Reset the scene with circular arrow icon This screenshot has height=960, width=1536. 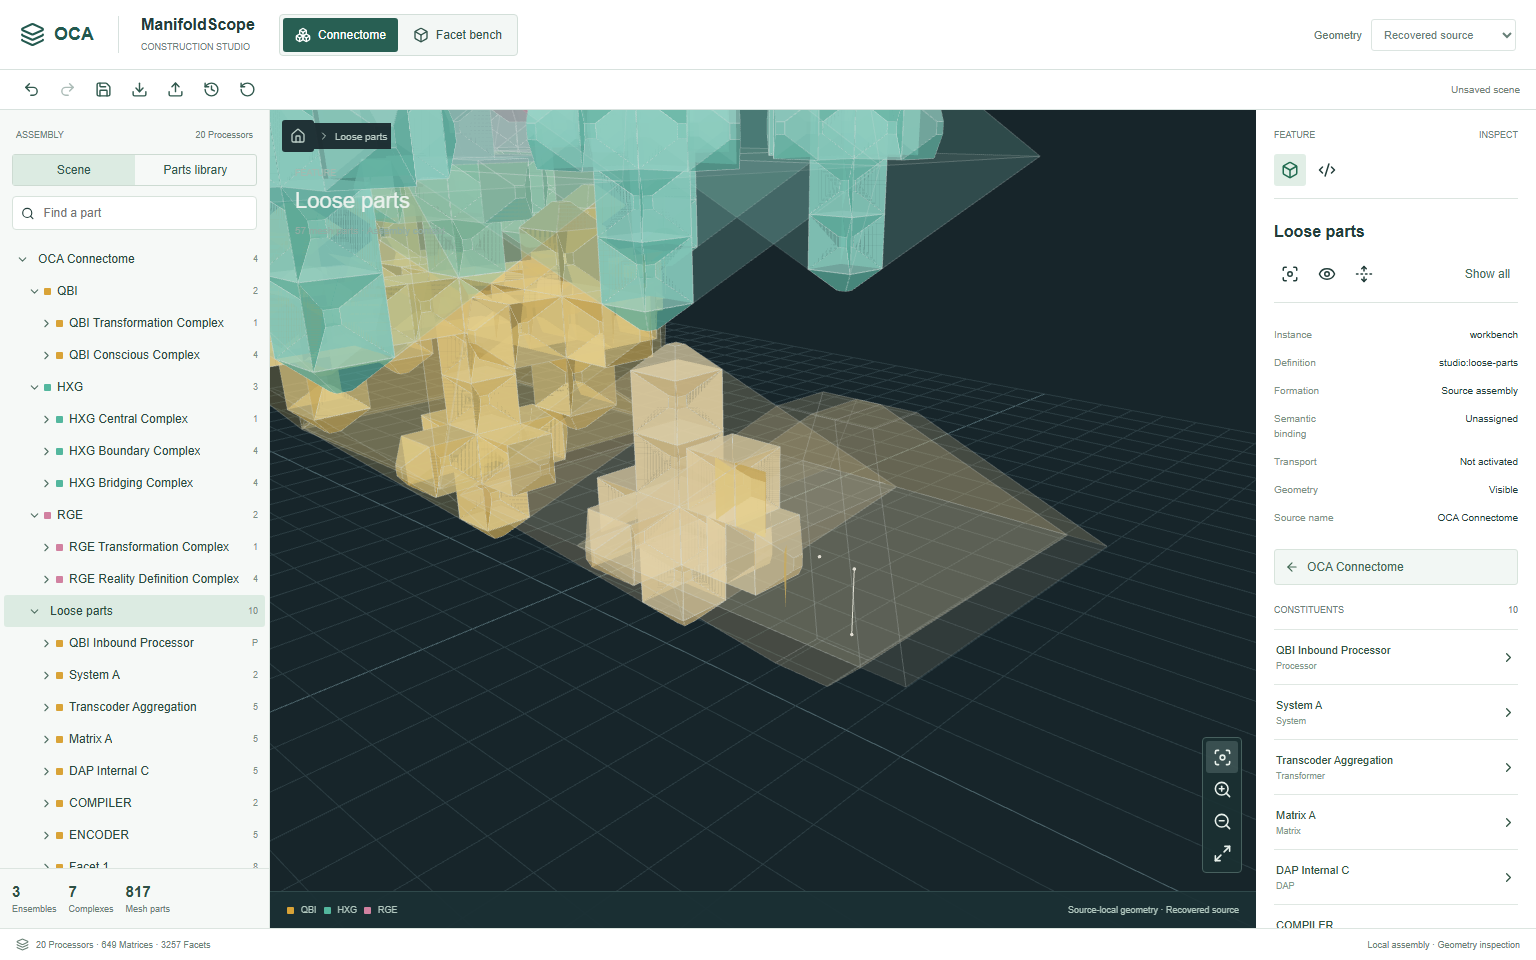click(x=247, y=90)
